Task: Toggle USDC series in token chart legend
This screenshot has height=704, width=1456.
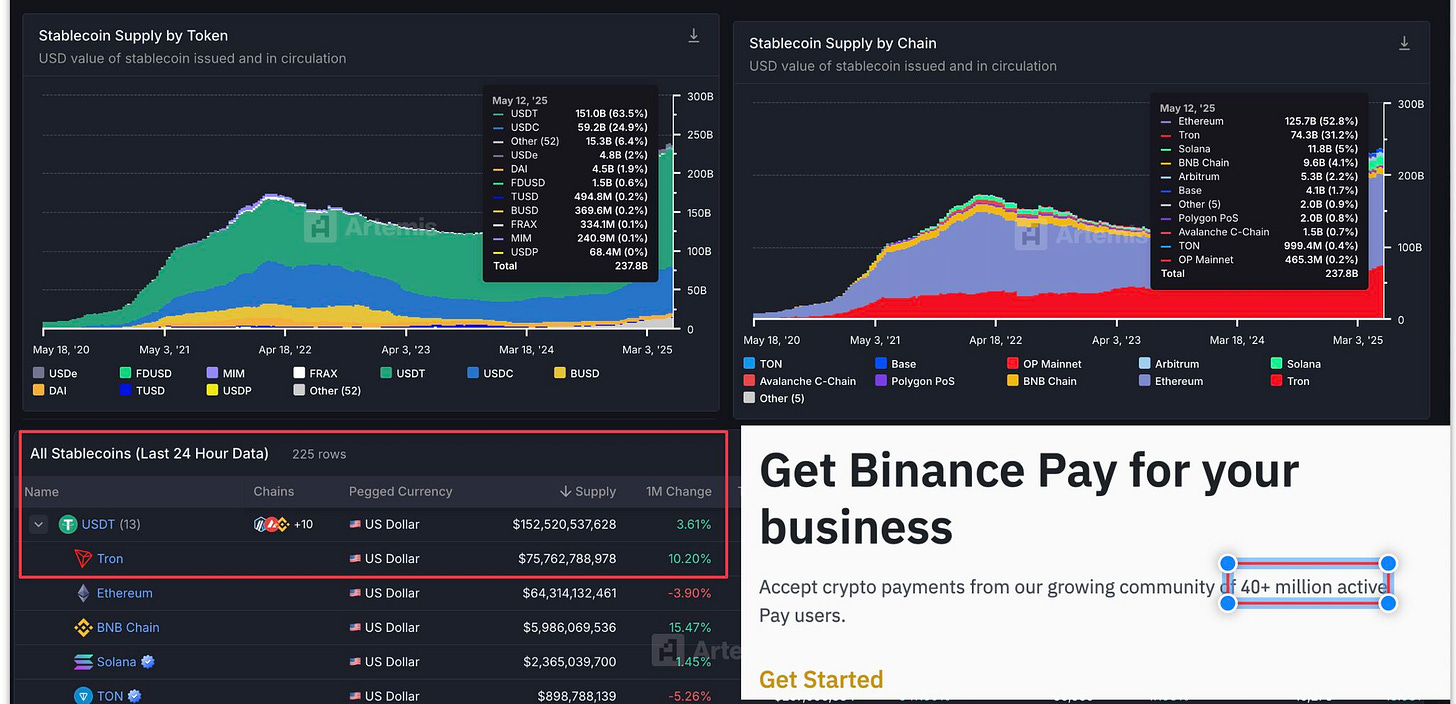Action: (490, 373)
